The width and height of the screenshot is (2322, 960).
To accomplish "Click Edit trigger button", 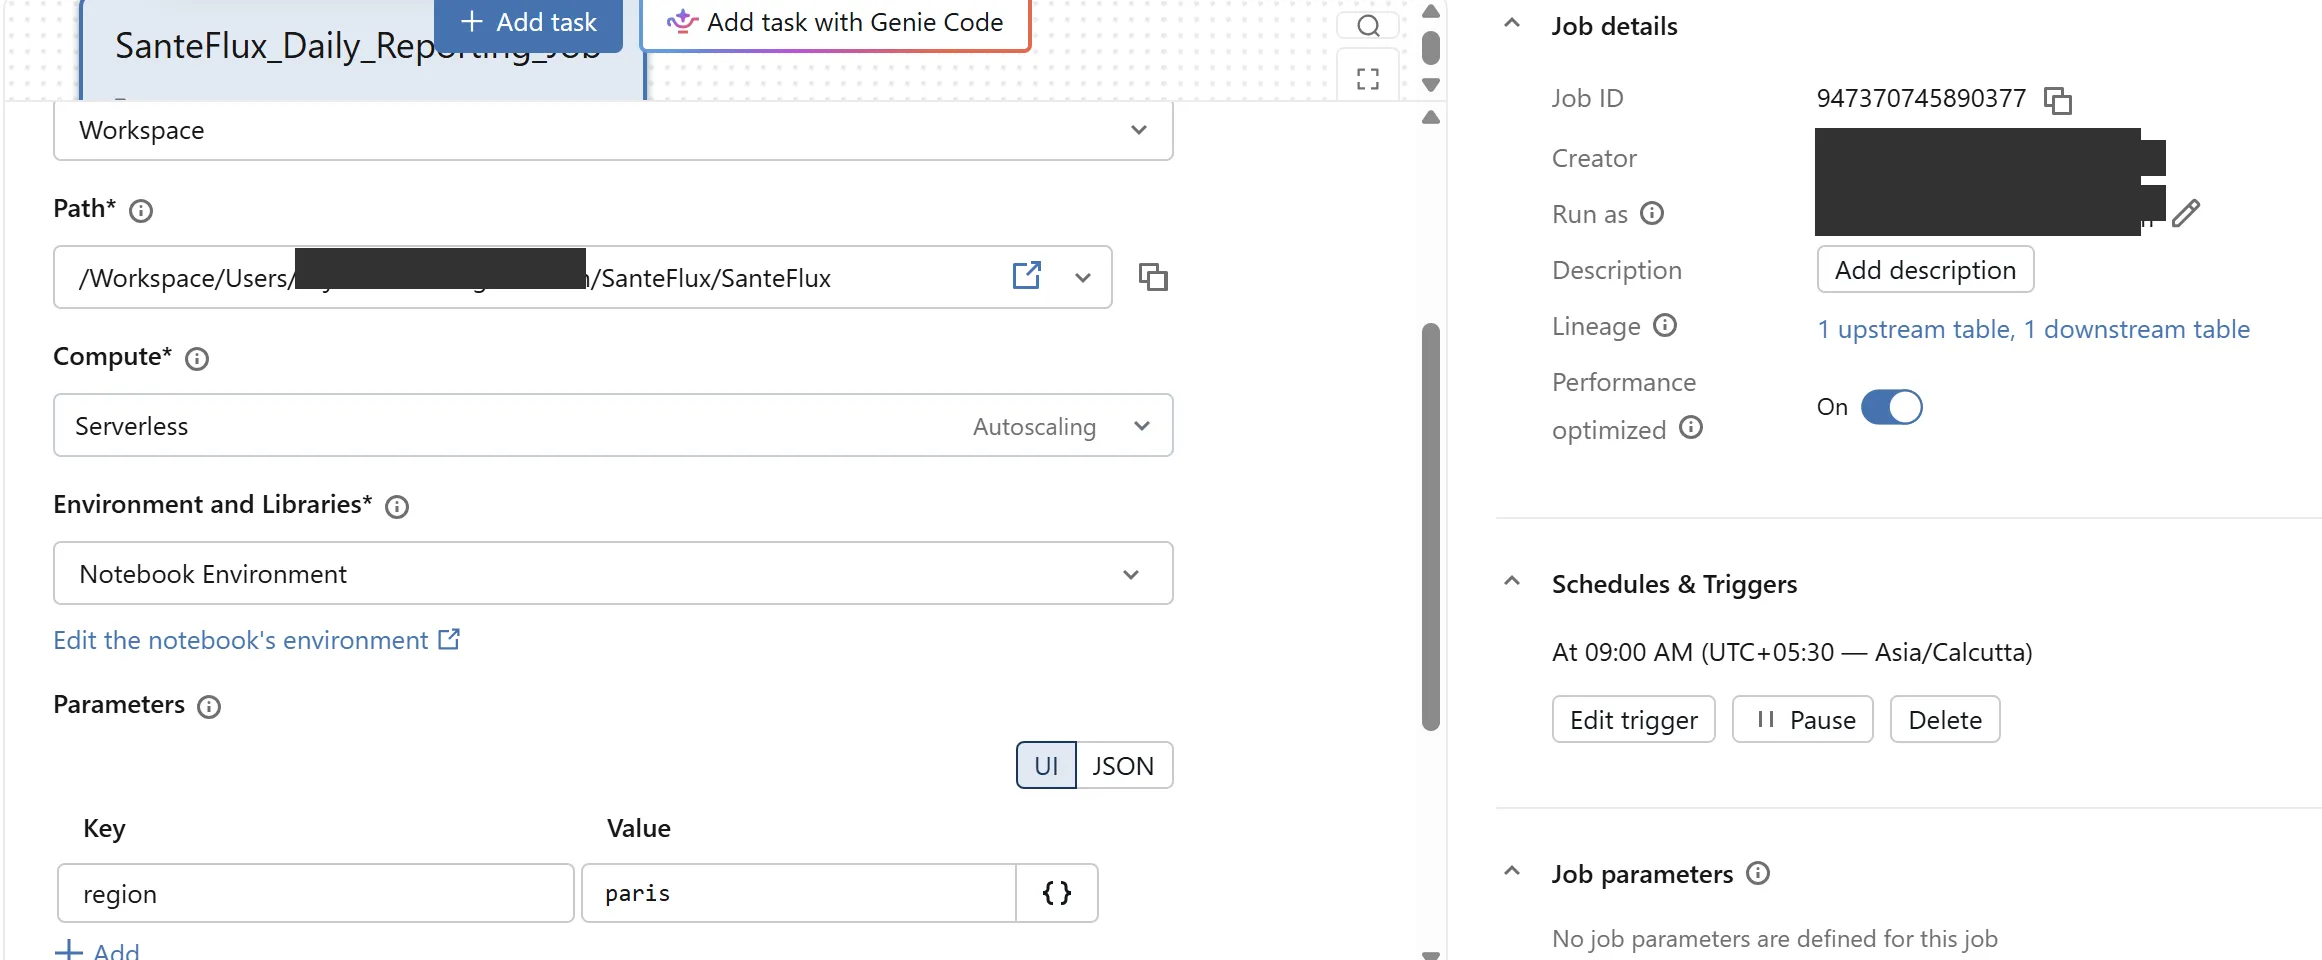I will coord(1633,719).
